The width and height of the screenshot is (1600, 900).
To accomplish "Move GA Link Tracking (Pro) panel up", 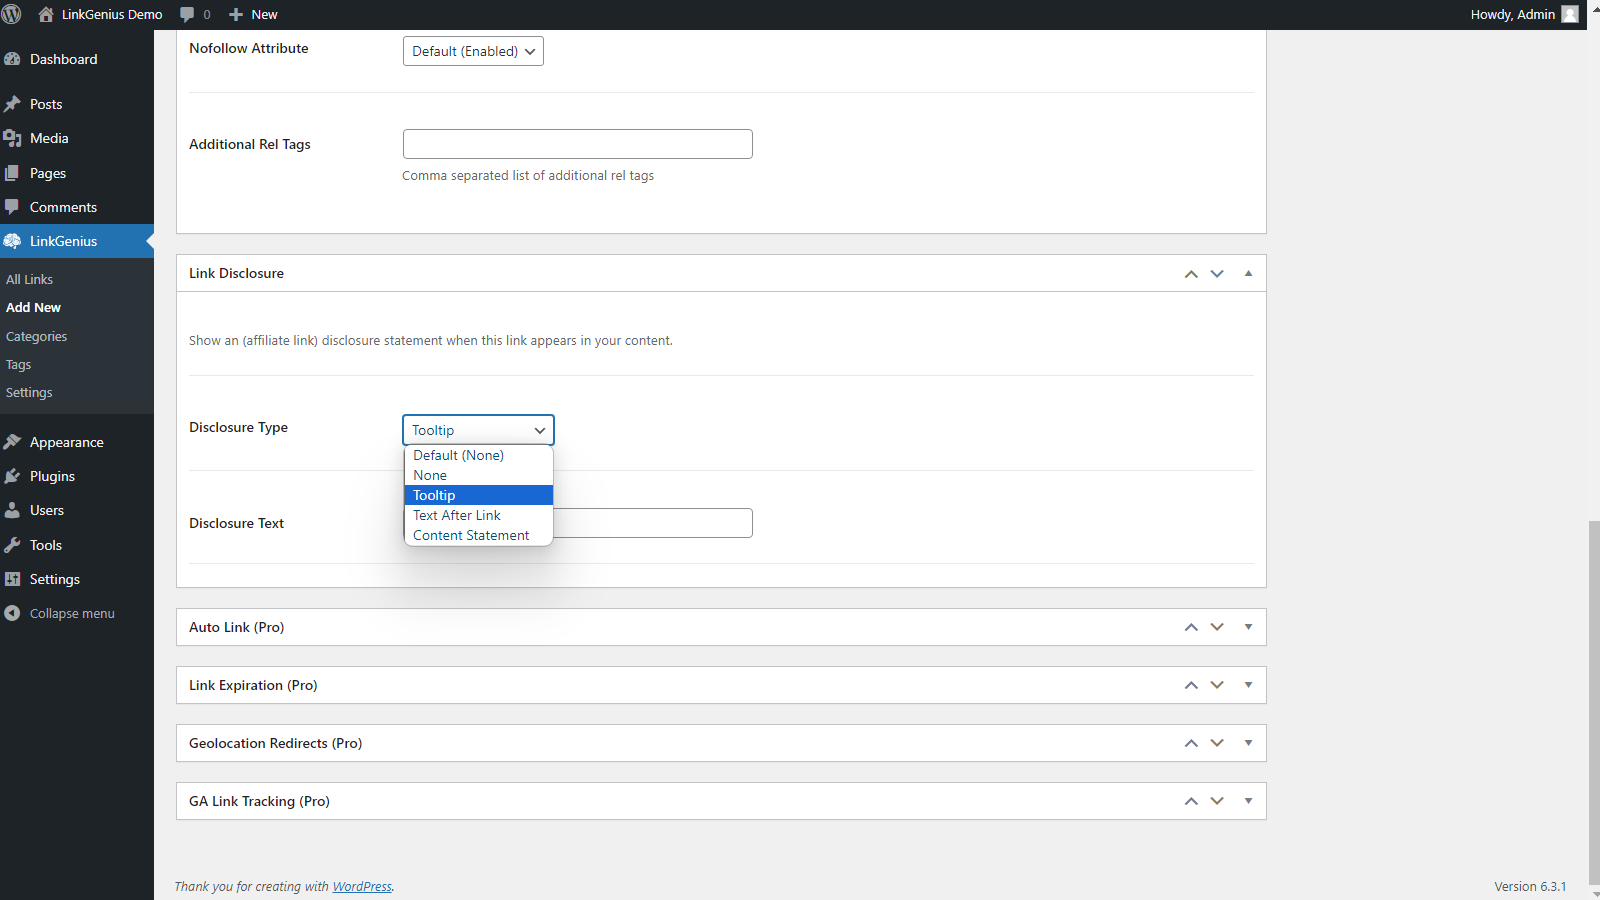I will pyautogui.click(x=1191, y=801).
